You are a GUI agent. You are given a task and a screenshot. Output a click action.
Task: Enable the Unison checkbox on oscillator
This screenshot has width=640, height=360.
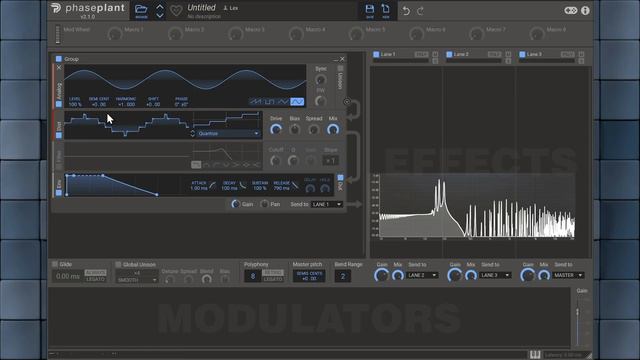[340, 69]
